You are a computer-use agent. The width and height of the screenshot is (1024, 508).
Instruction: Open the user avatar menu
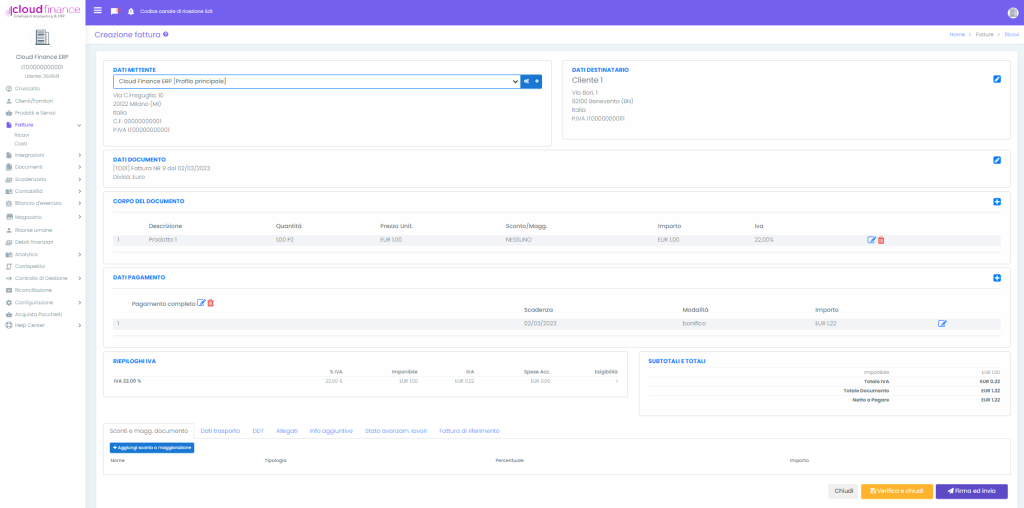pyautogui.click(x=1013, y=12)
